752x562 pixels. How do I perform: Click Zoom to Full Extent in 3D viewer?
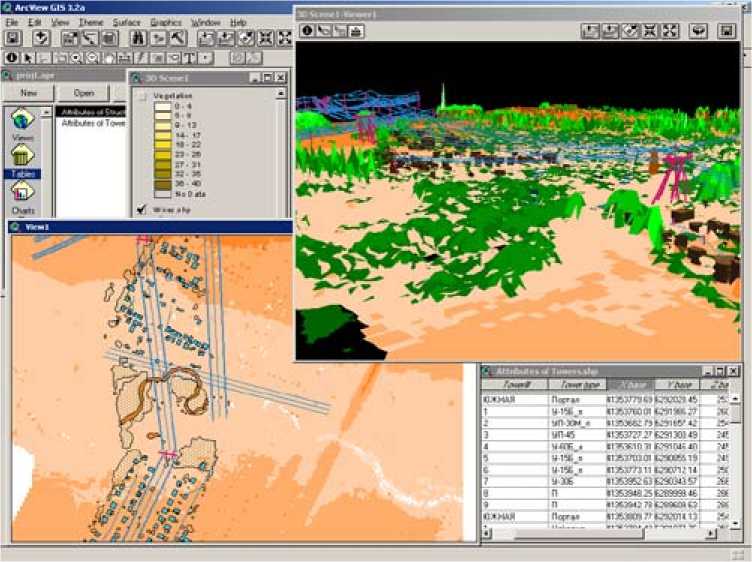(670, 31)
